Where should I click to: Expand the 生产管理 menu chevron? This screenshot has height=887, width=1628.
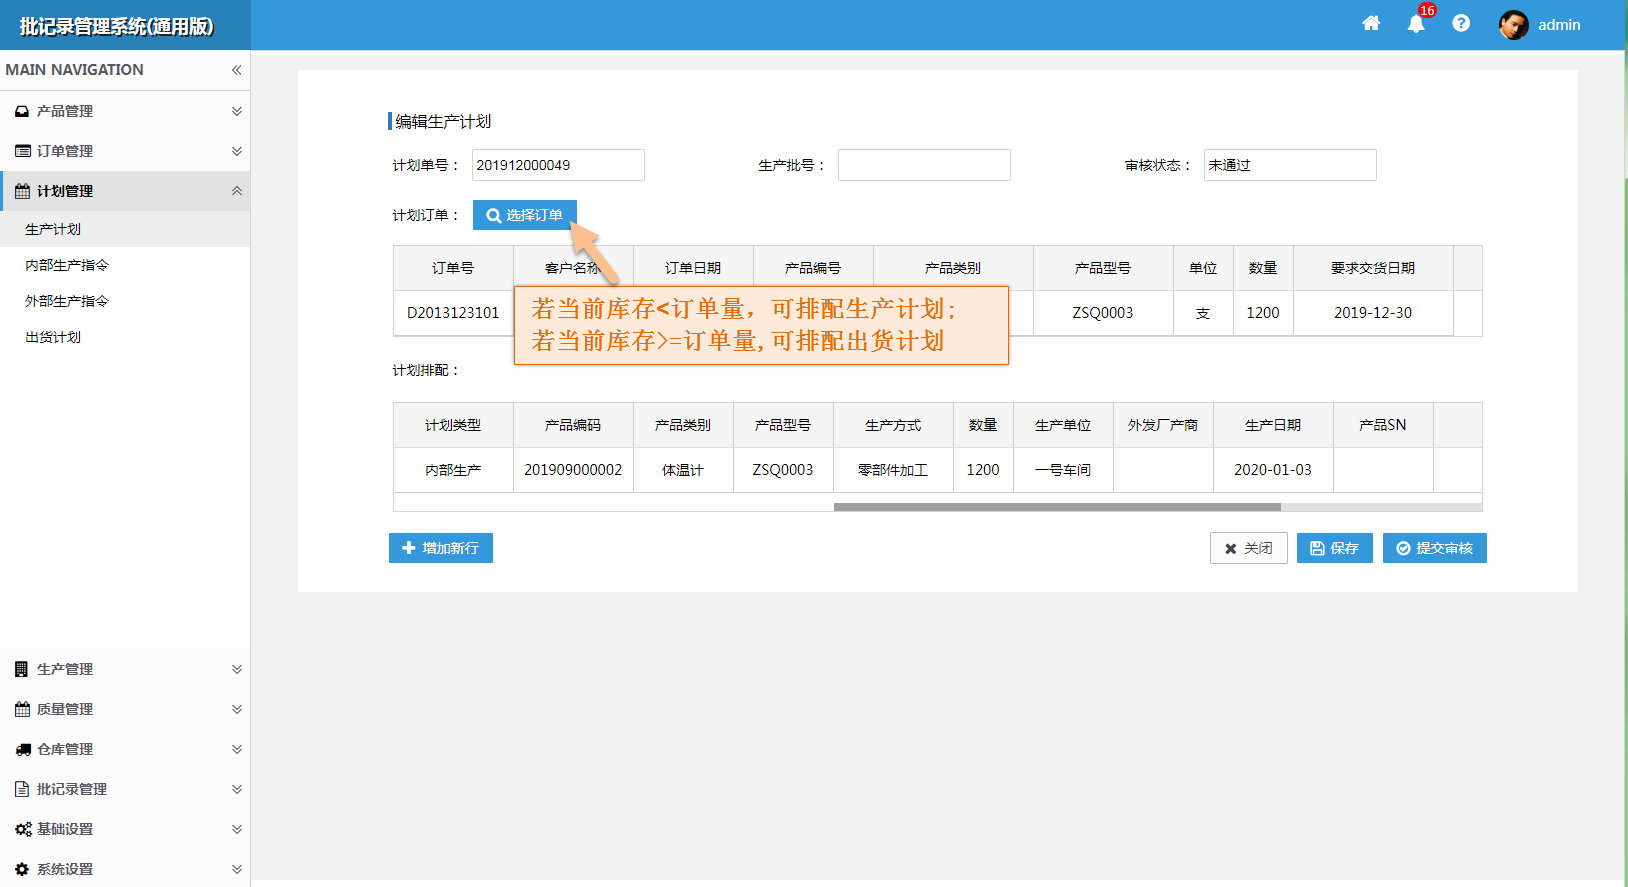pos(237,669)
